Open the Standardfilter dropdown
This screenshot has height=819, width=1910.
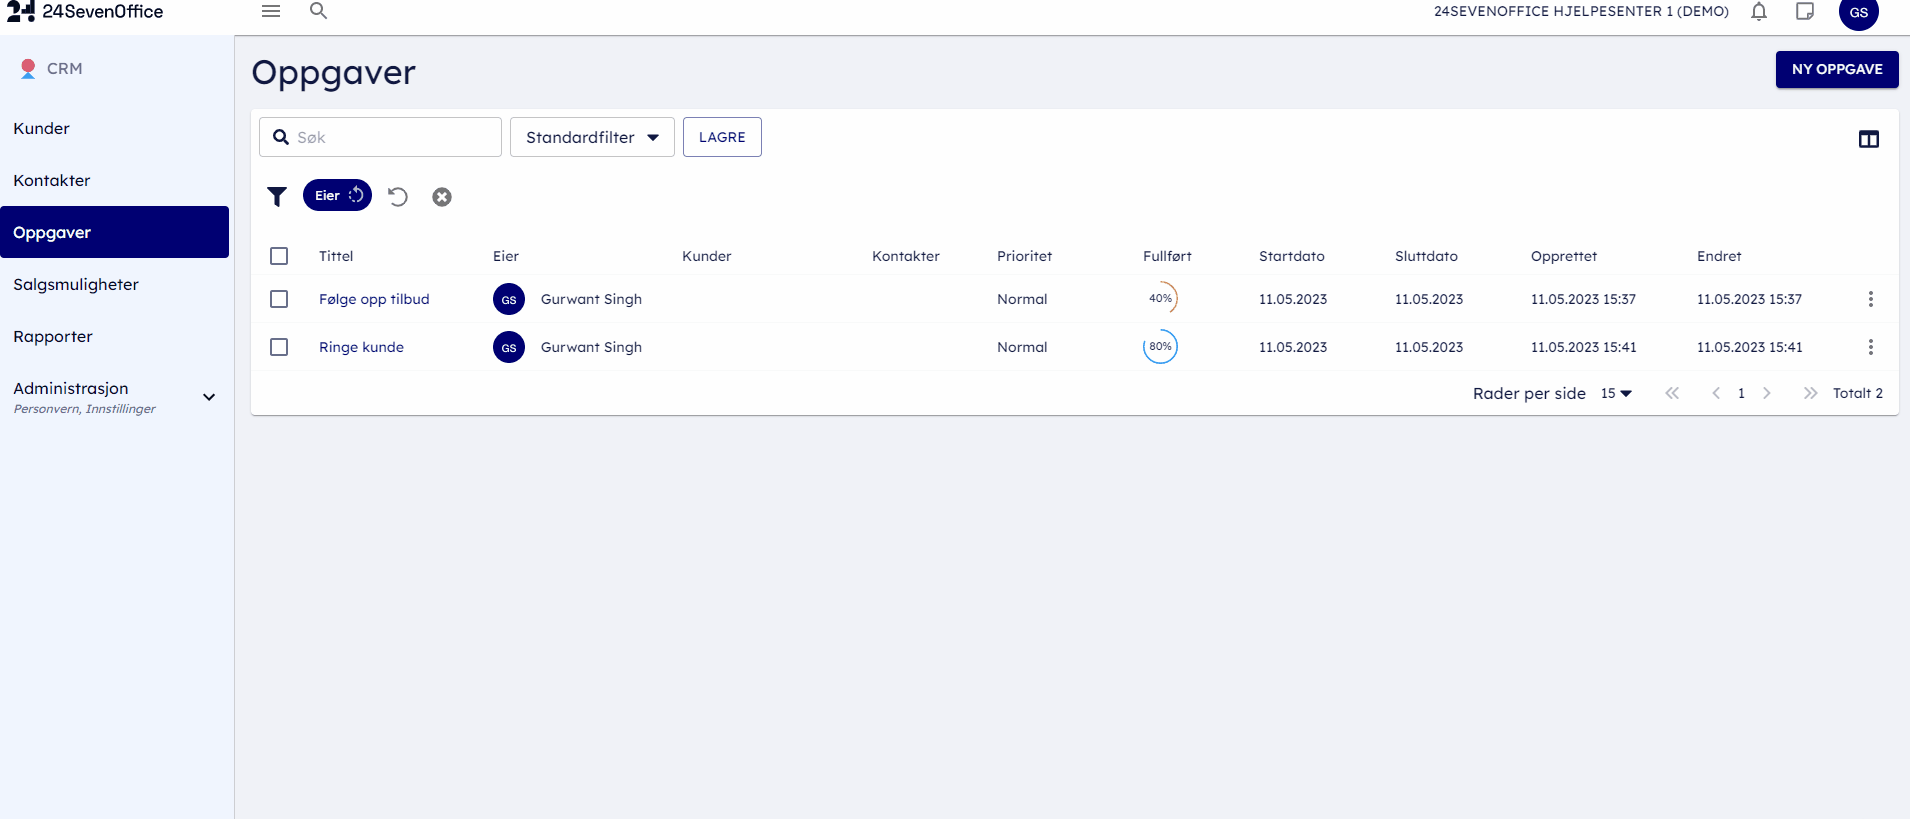tap(592, 137)
